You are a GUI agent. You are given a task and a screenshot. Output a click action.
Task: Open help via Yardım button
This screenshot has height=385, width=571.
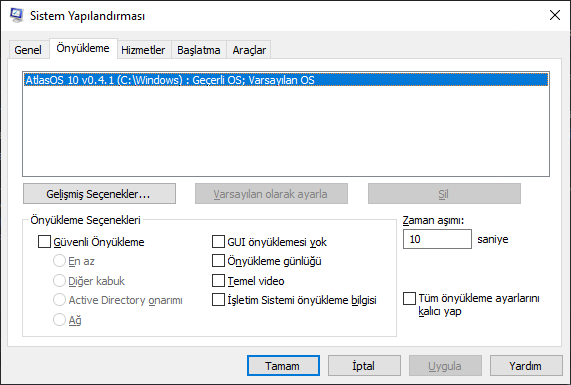click(x=526, y=366)
